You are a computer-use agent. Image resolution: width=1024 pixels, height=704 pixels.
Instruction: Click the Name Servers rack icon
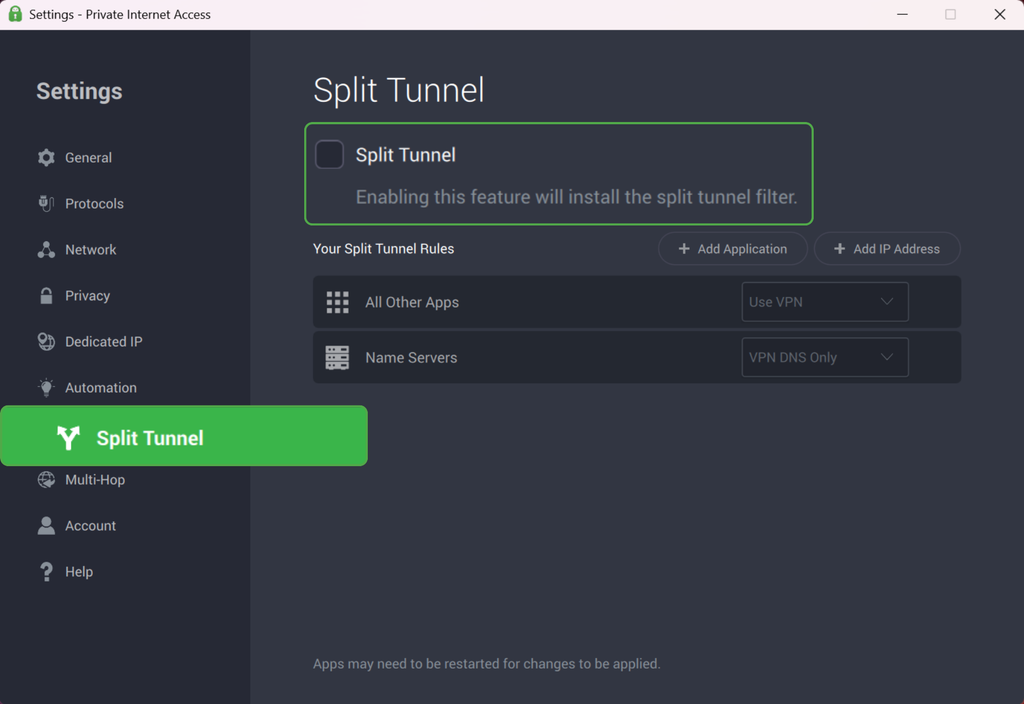coord(338,358)
